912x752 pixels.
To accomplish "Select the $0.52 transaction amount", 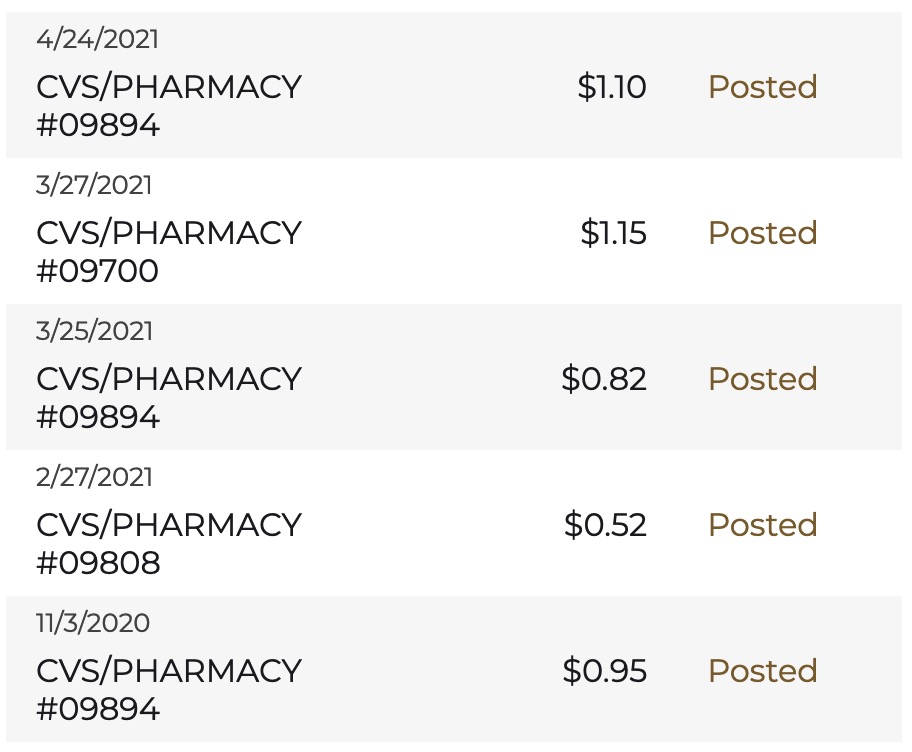I will (605, 525).
